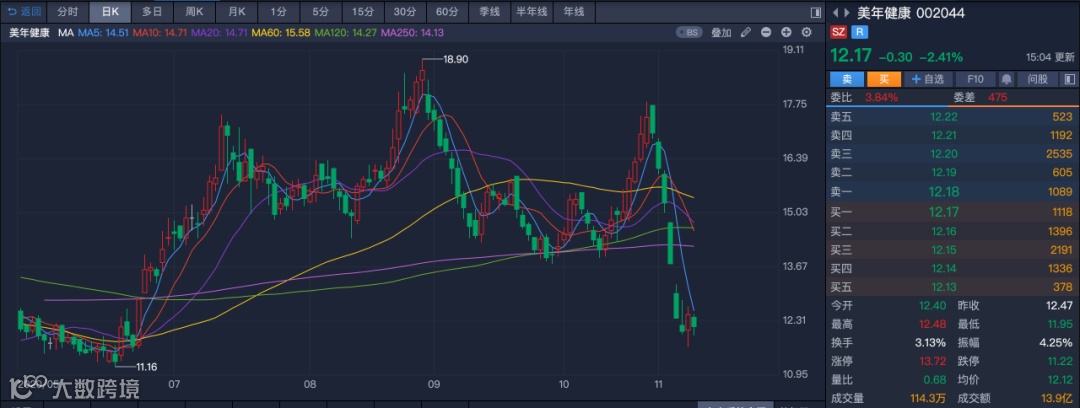Choose the 1分 interval tab
The image size is (1080, 408).
(278, 12)
